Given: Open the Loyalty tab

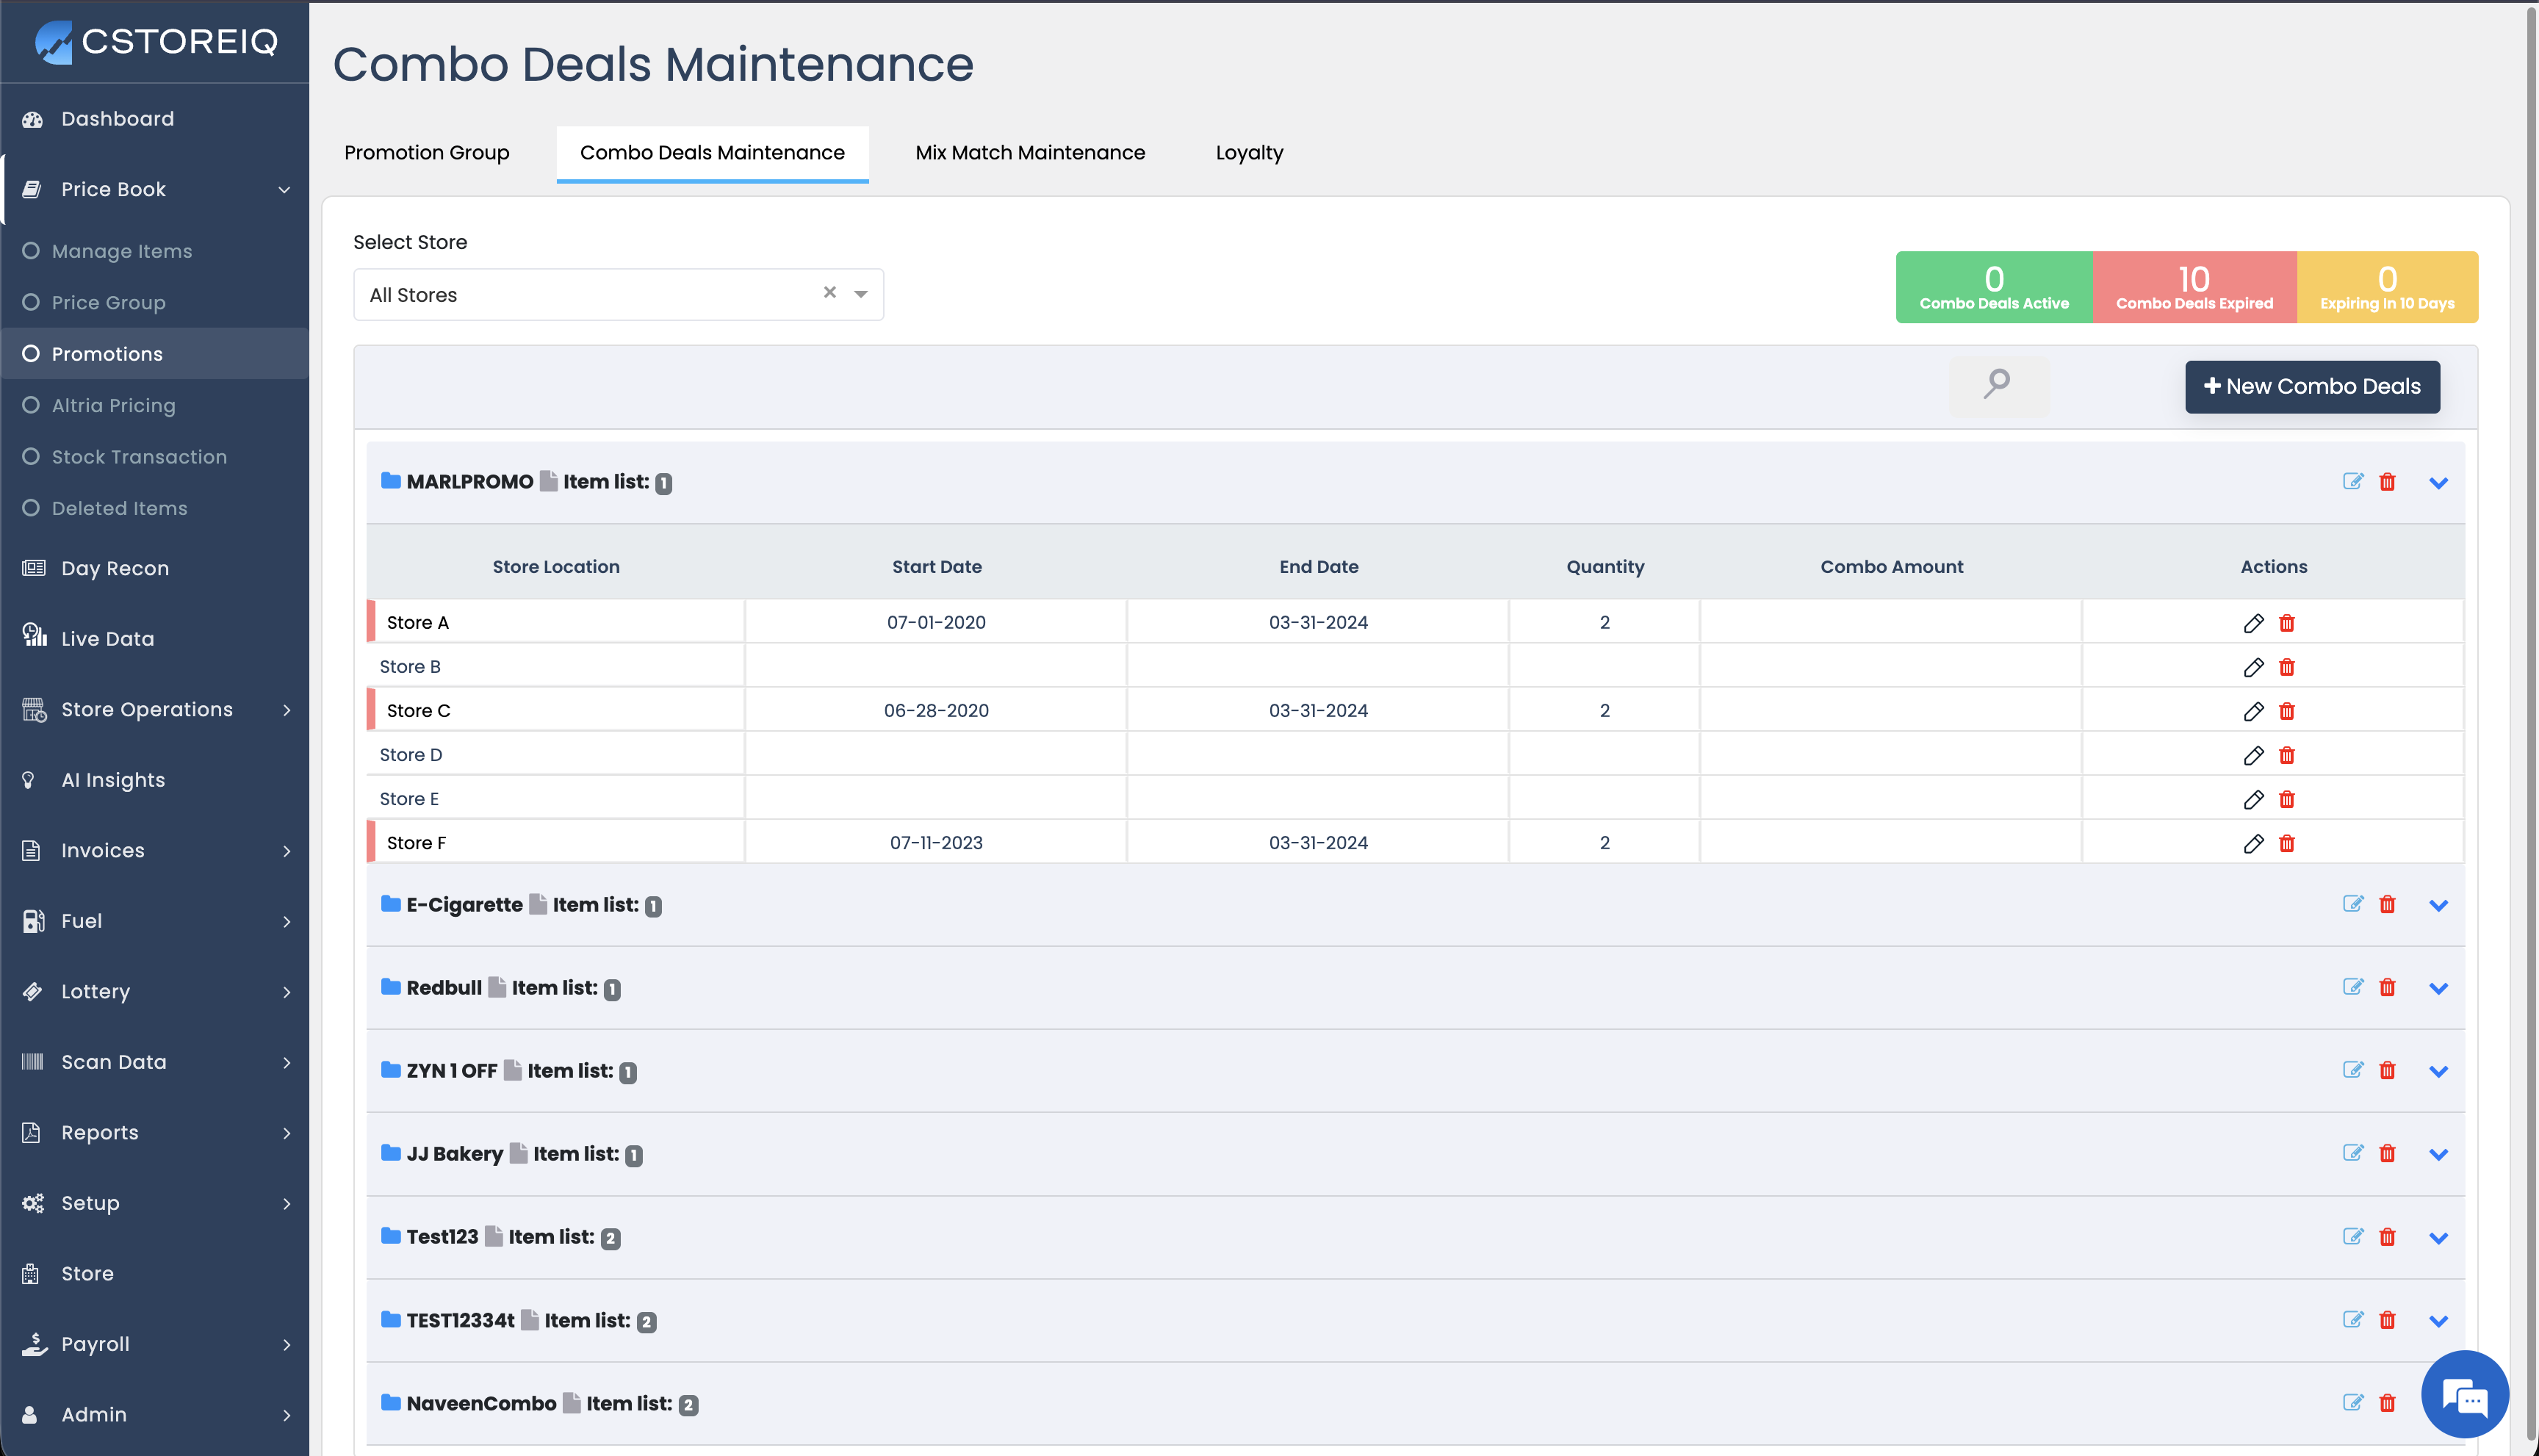Looking at the screenshot, I should pos(1248,153).
